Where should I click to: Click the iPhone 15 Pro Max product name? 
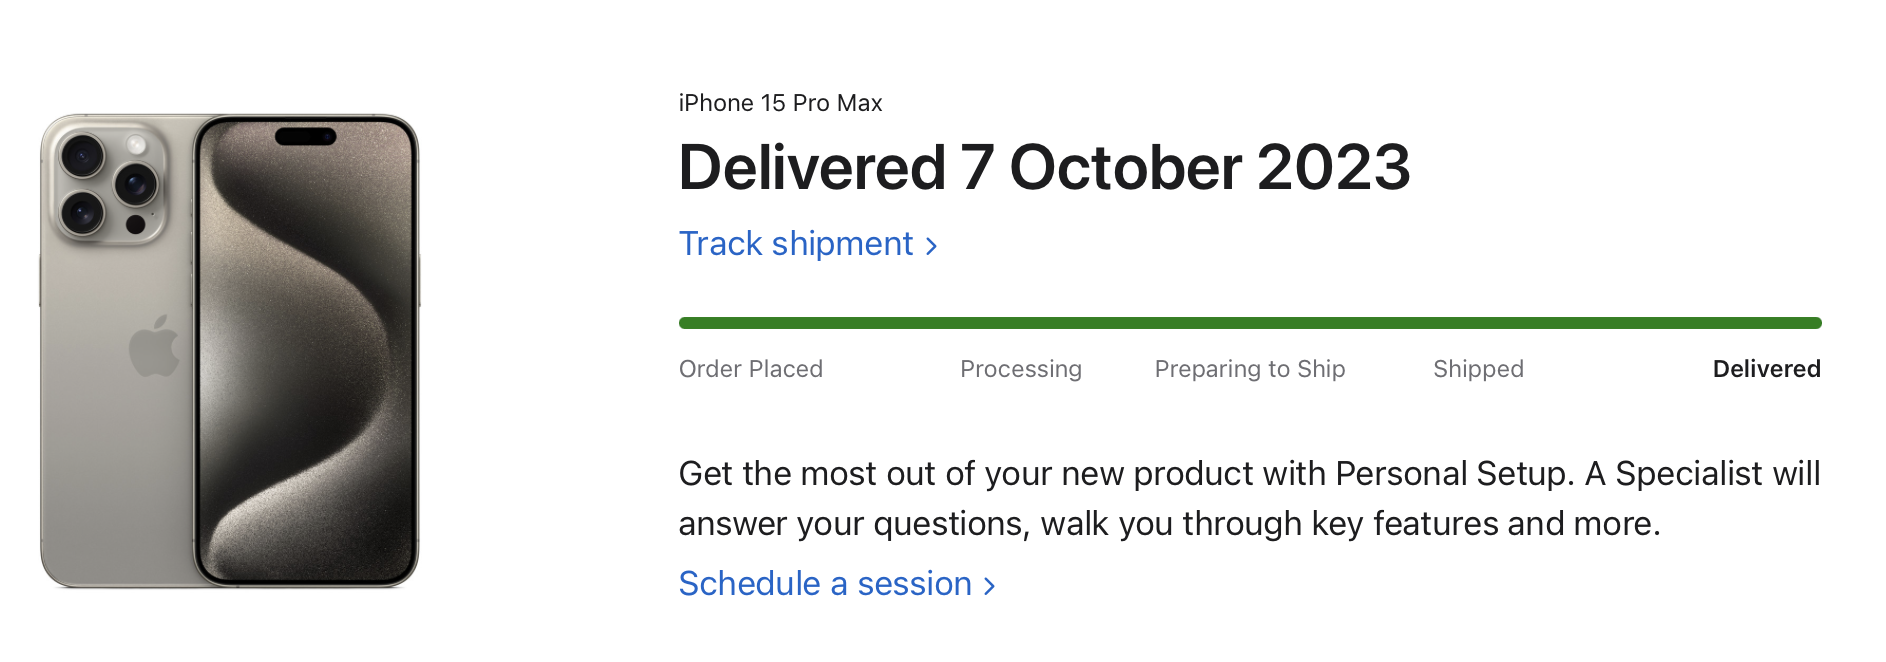click(x=780, y=103)
